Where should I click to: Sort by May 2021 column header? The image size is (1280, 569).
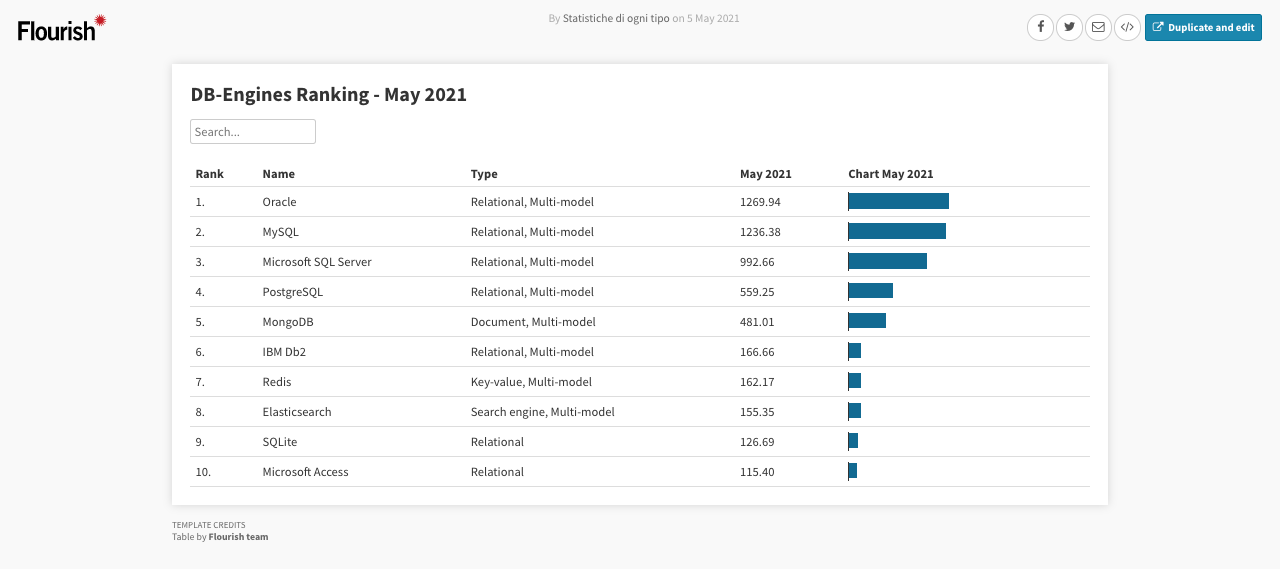766,174
